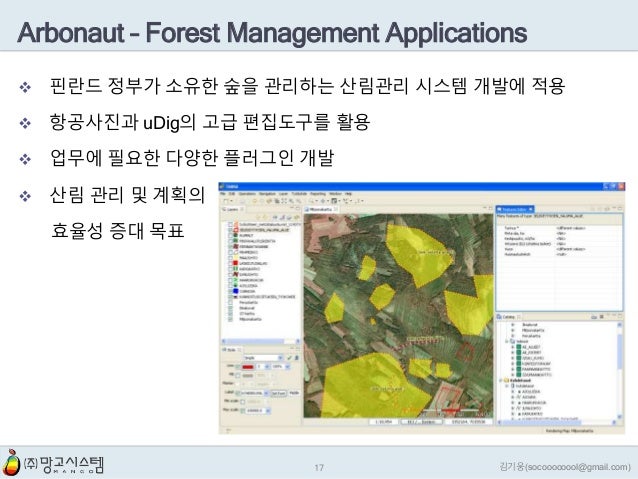Click the move layer down arrow icon

pos(265,217)
